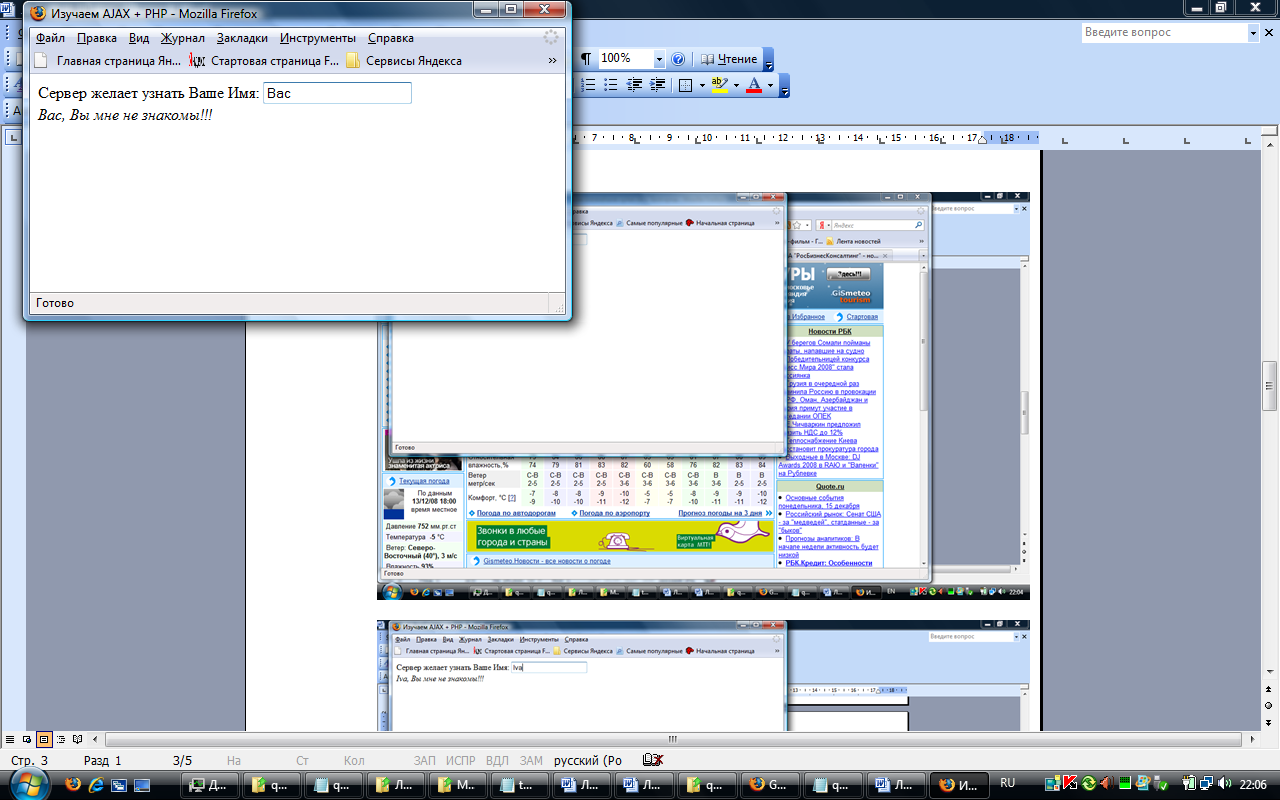Click the vertical scrollbar thumb in Word

pyautogui.click(x=1271, y=386)
